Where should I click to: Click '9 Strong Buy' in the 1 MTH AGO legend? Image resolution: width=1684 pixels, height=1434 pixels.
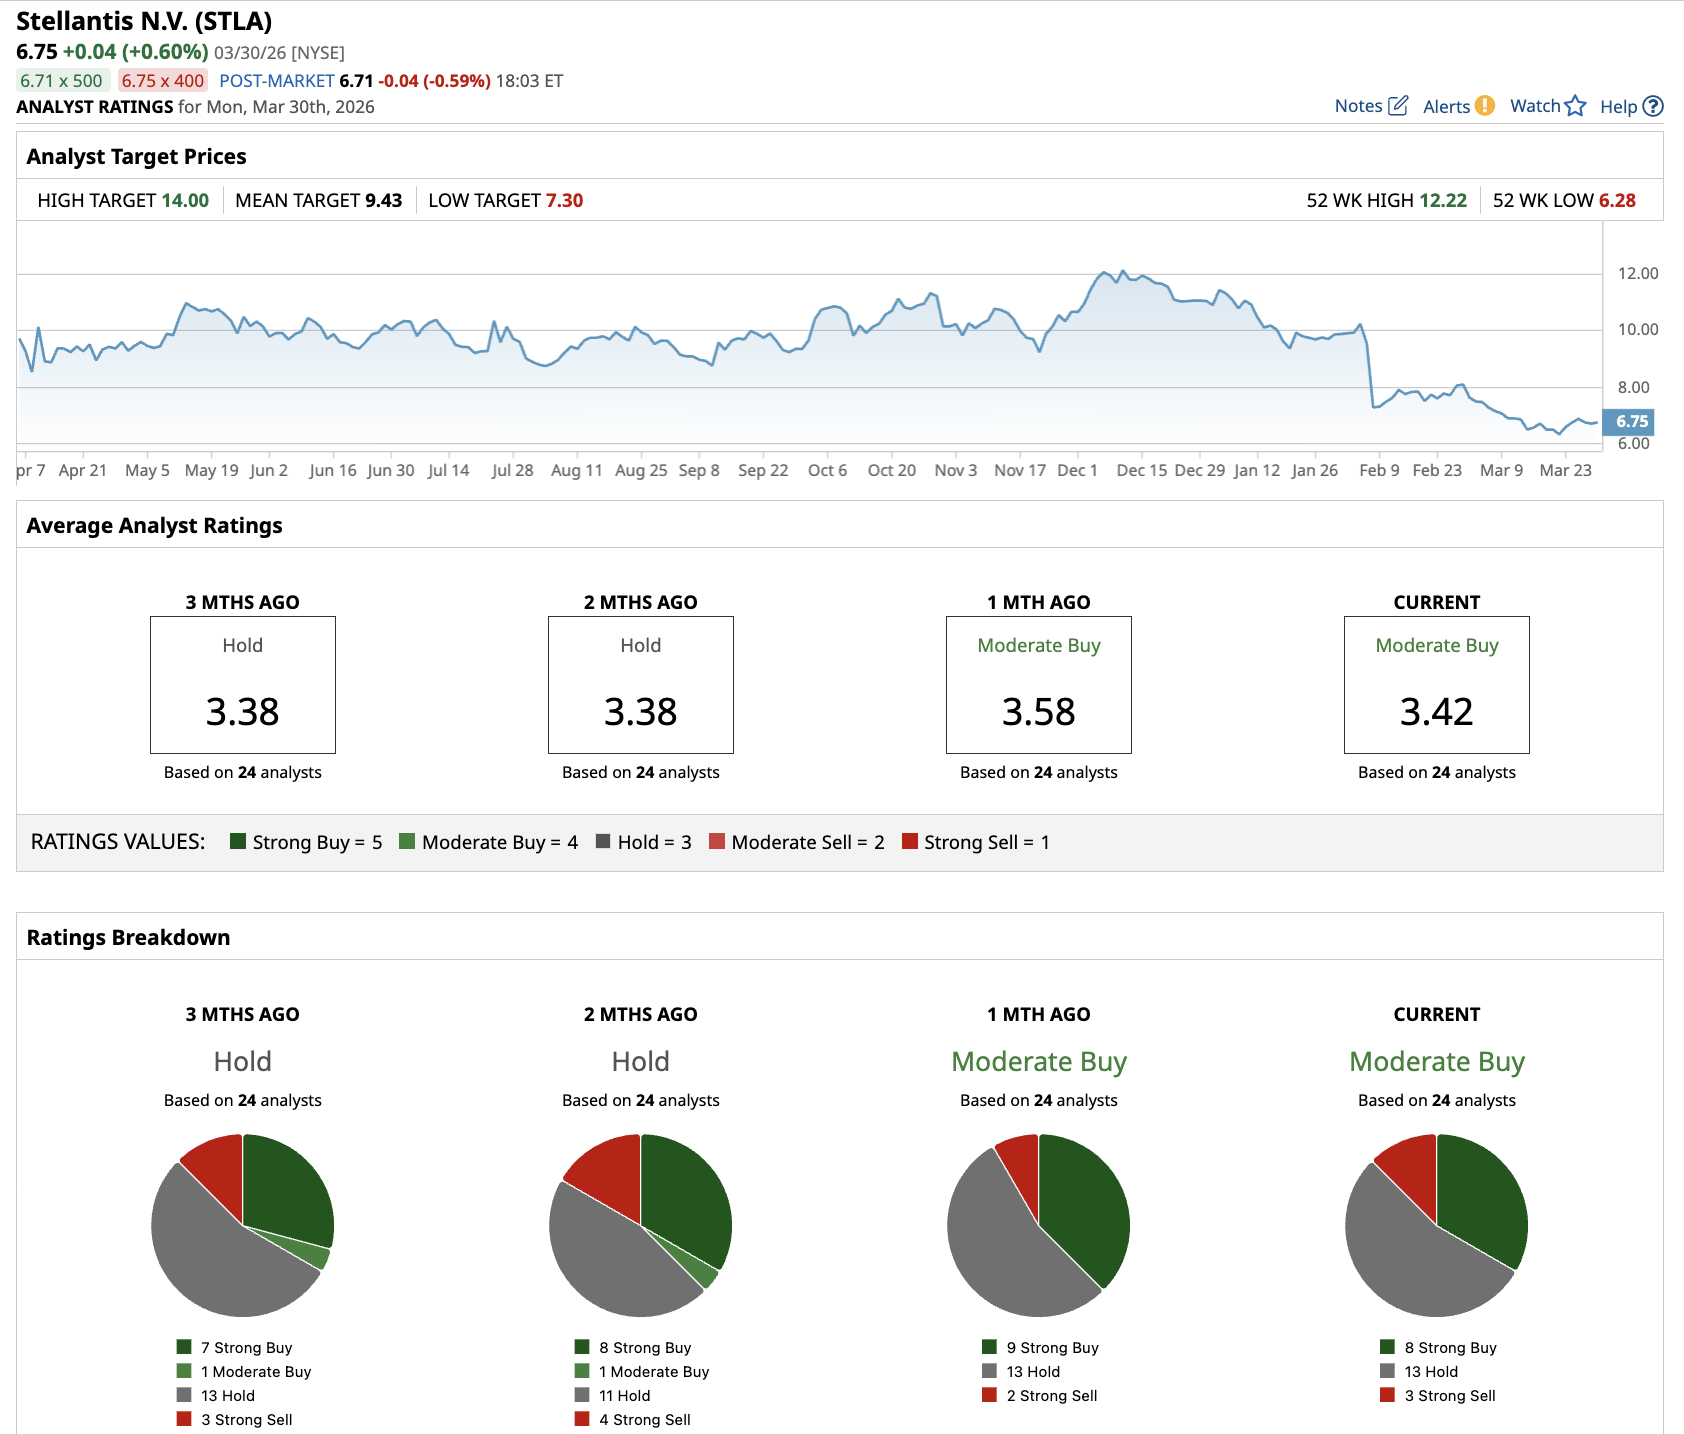point(1053,1347)
